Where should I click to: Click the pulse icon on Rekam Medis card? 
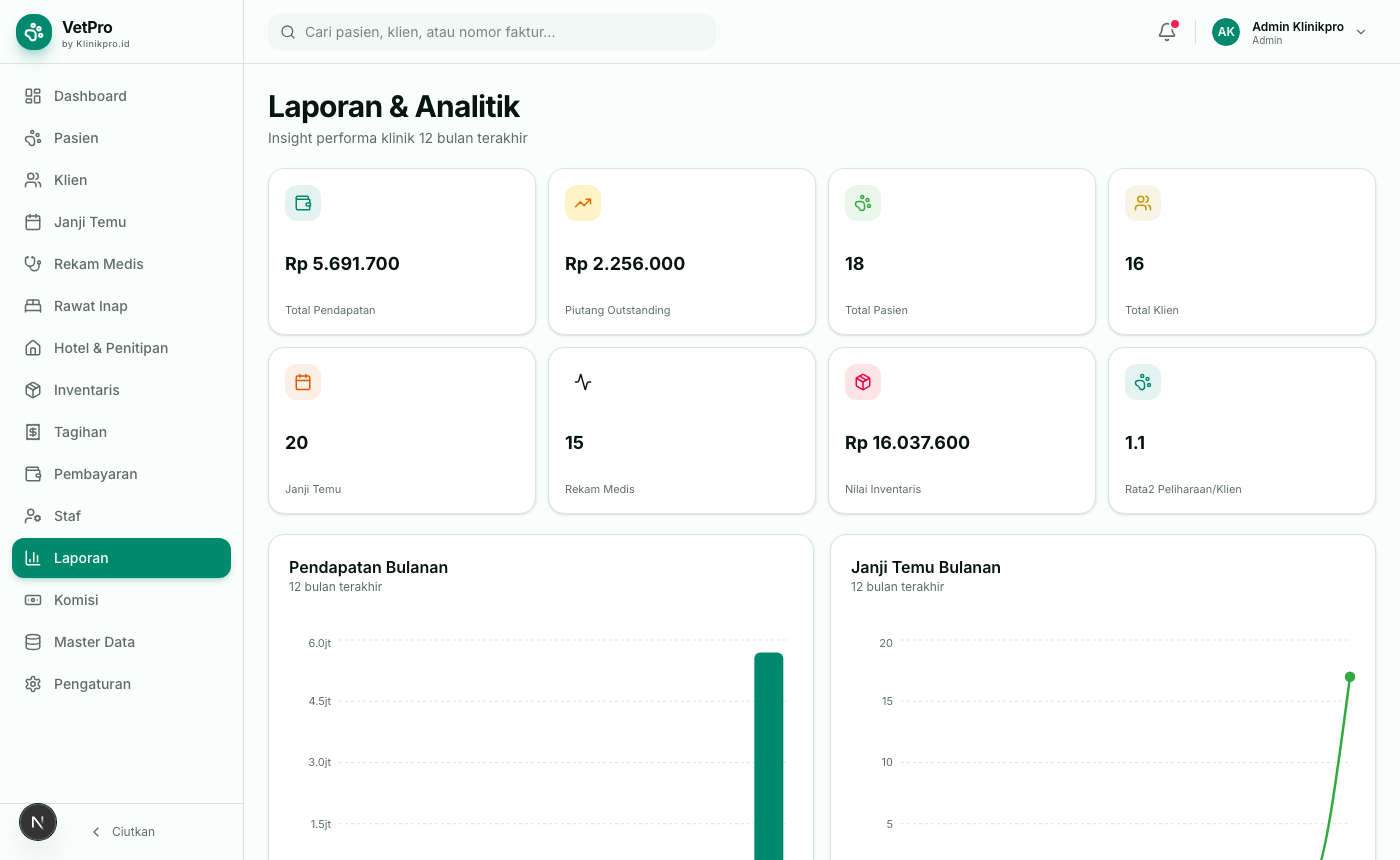coord(583,382)
